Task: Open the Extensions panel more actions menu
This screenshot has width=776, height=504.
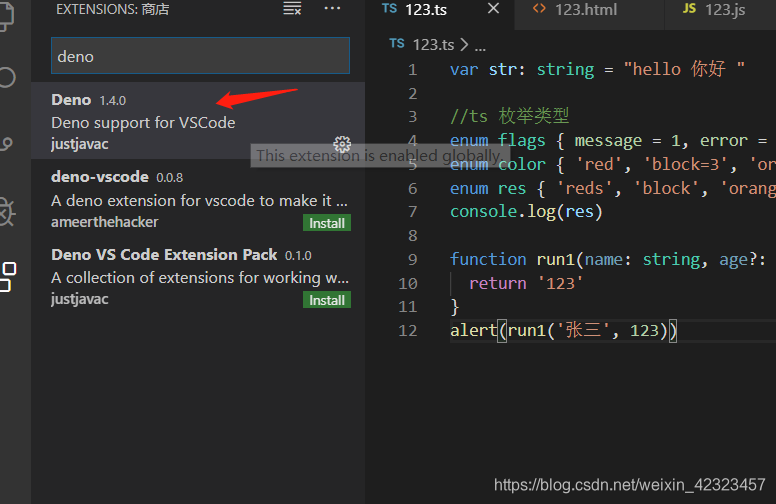Action: (332, 8)
